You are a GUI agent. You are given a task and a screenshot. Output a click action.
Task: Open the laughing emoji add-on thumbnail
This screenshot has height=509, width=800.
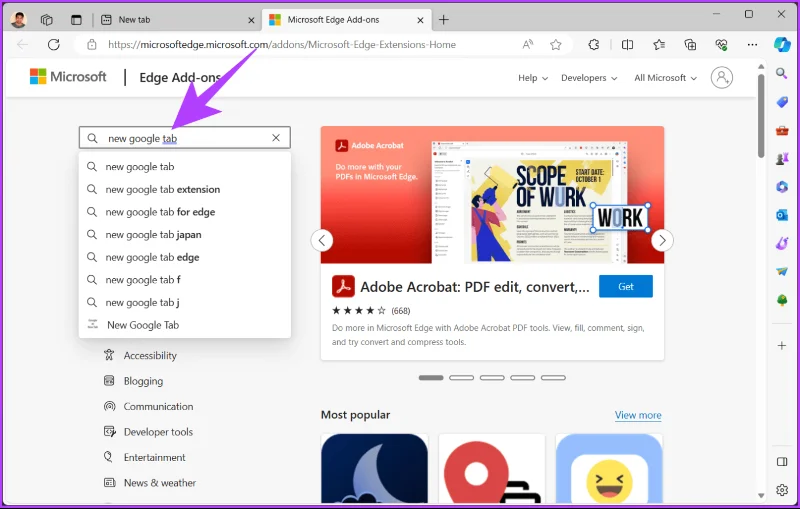click(609, 469)
